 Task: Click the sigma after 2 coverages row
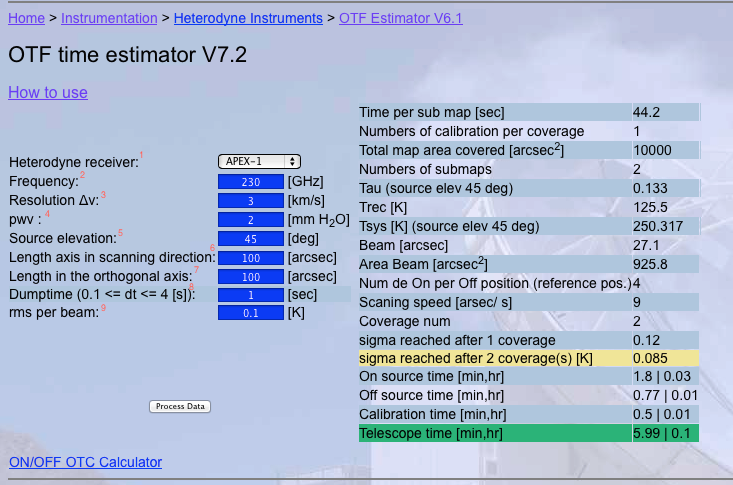point(528,357)
